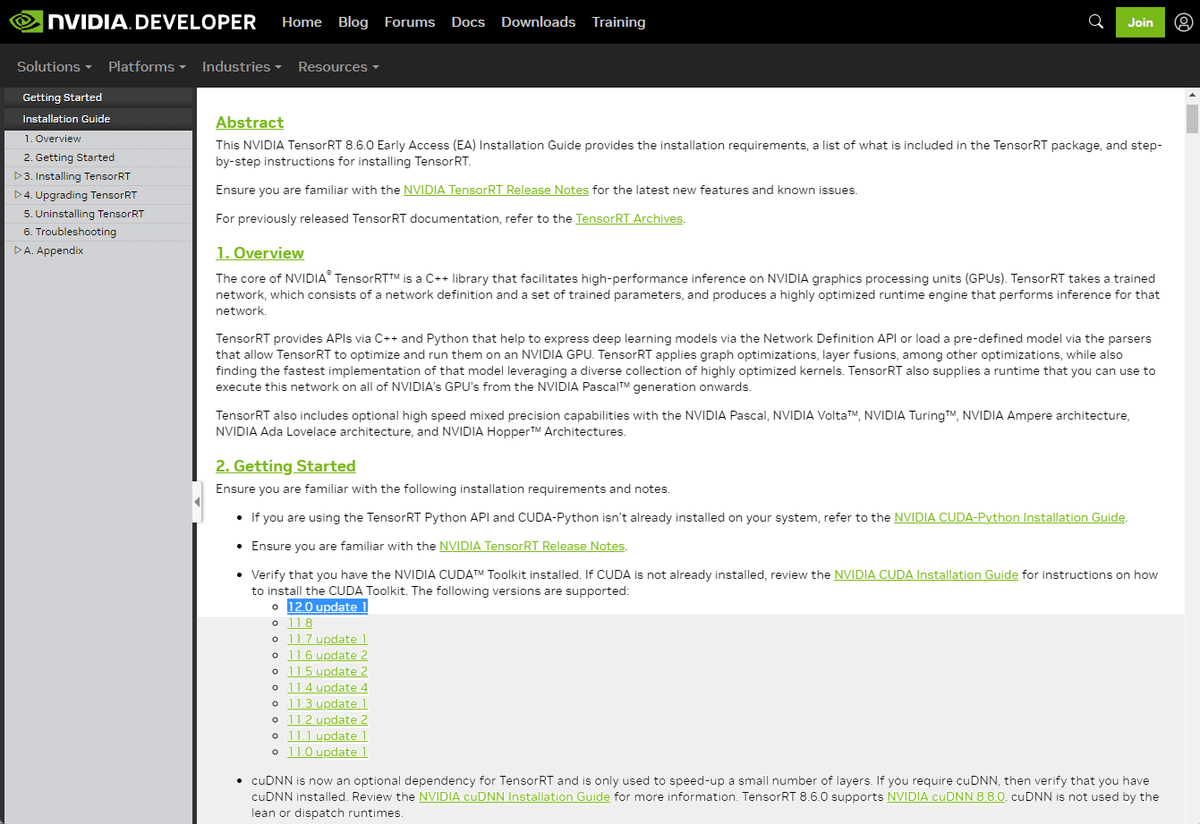Screen dimensions: 1200x824
Task: Click the scrollbar up arrow
Action: point(1192,95)
